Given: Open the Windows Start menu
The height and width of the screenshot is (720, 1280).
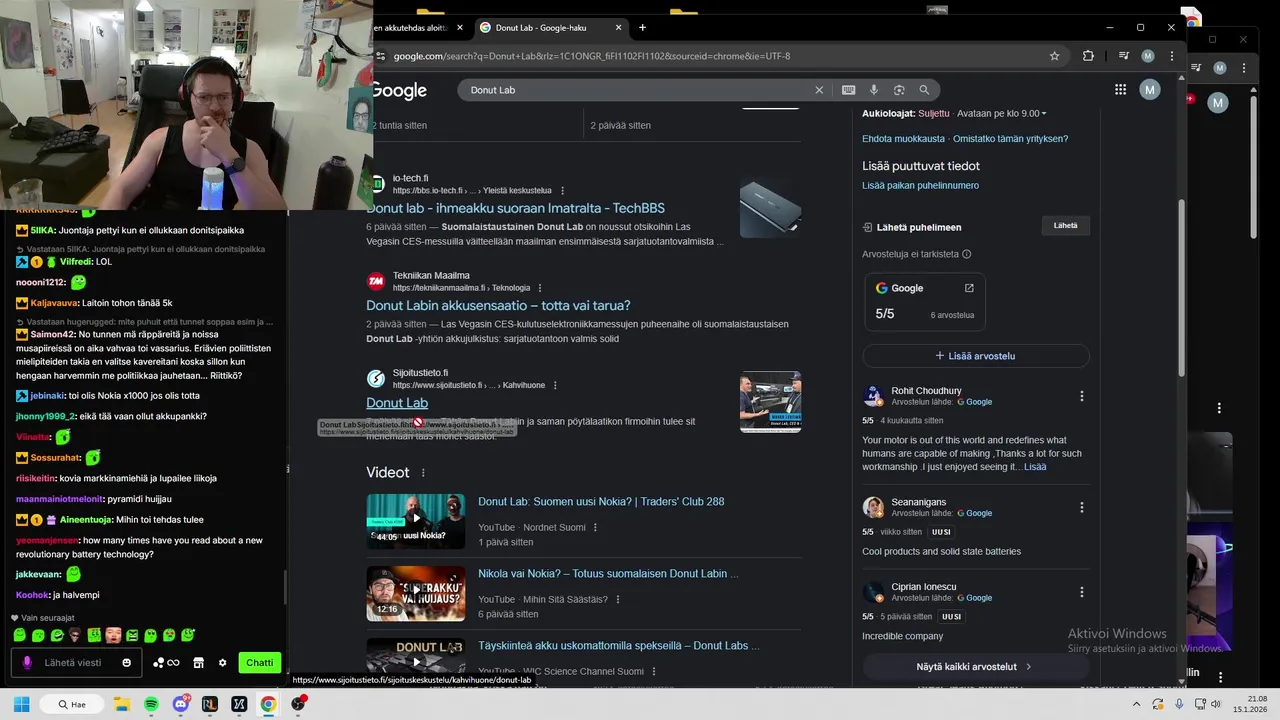Looking at the screenshot, I should [21, 704].
